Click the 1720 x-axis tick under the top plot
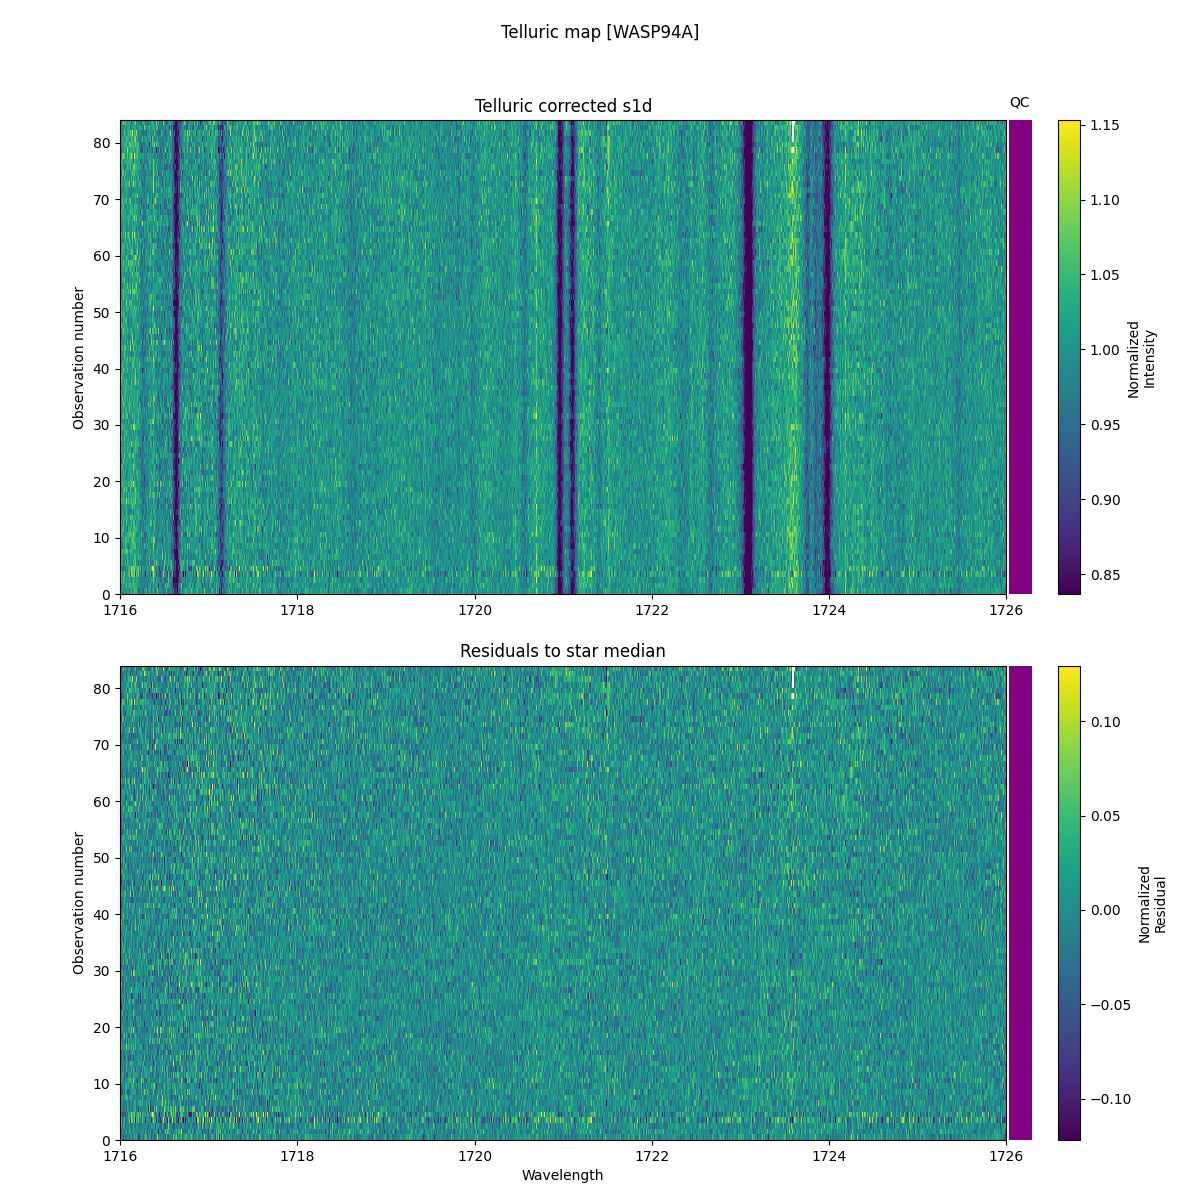Screen dimensions: 1200x1200 [x=475, y=610]
